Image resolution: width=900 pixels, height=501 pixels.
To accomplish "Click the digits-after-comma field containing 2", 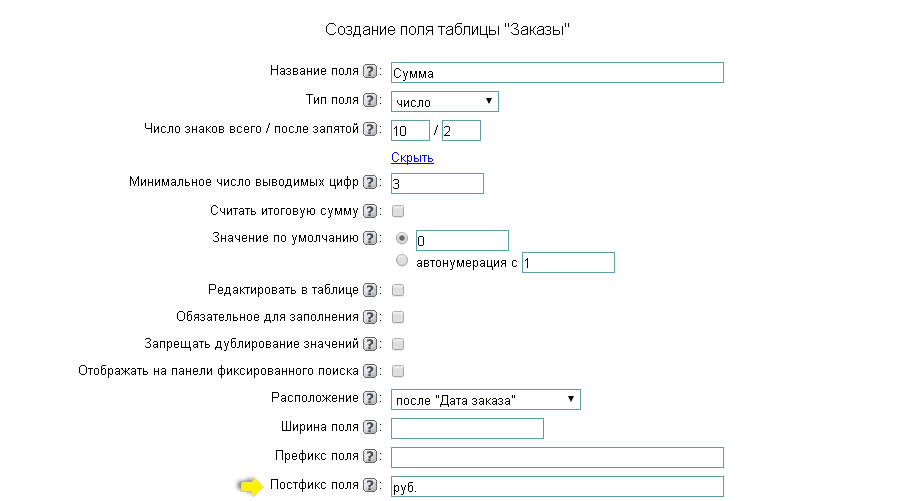I will [460, 131].
